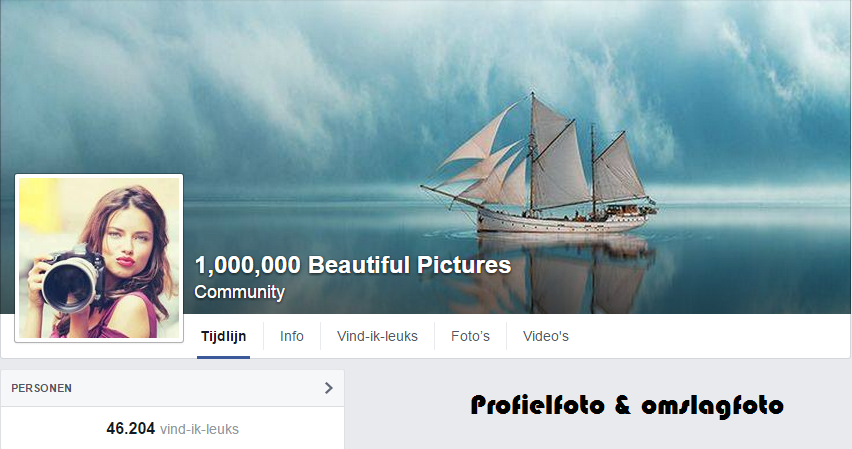The height and width of the screenshot is (449, 852).
Task: Click the PERSONEN header label
Action: click(x=41, y=388)
